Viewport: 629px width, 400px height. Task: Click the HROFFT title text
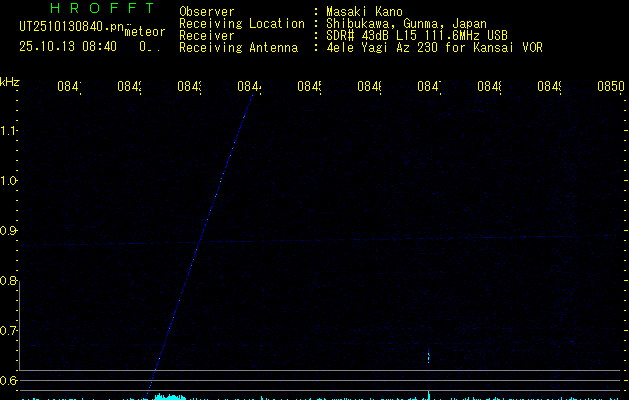pyautogui.click(x=101, y=8)
